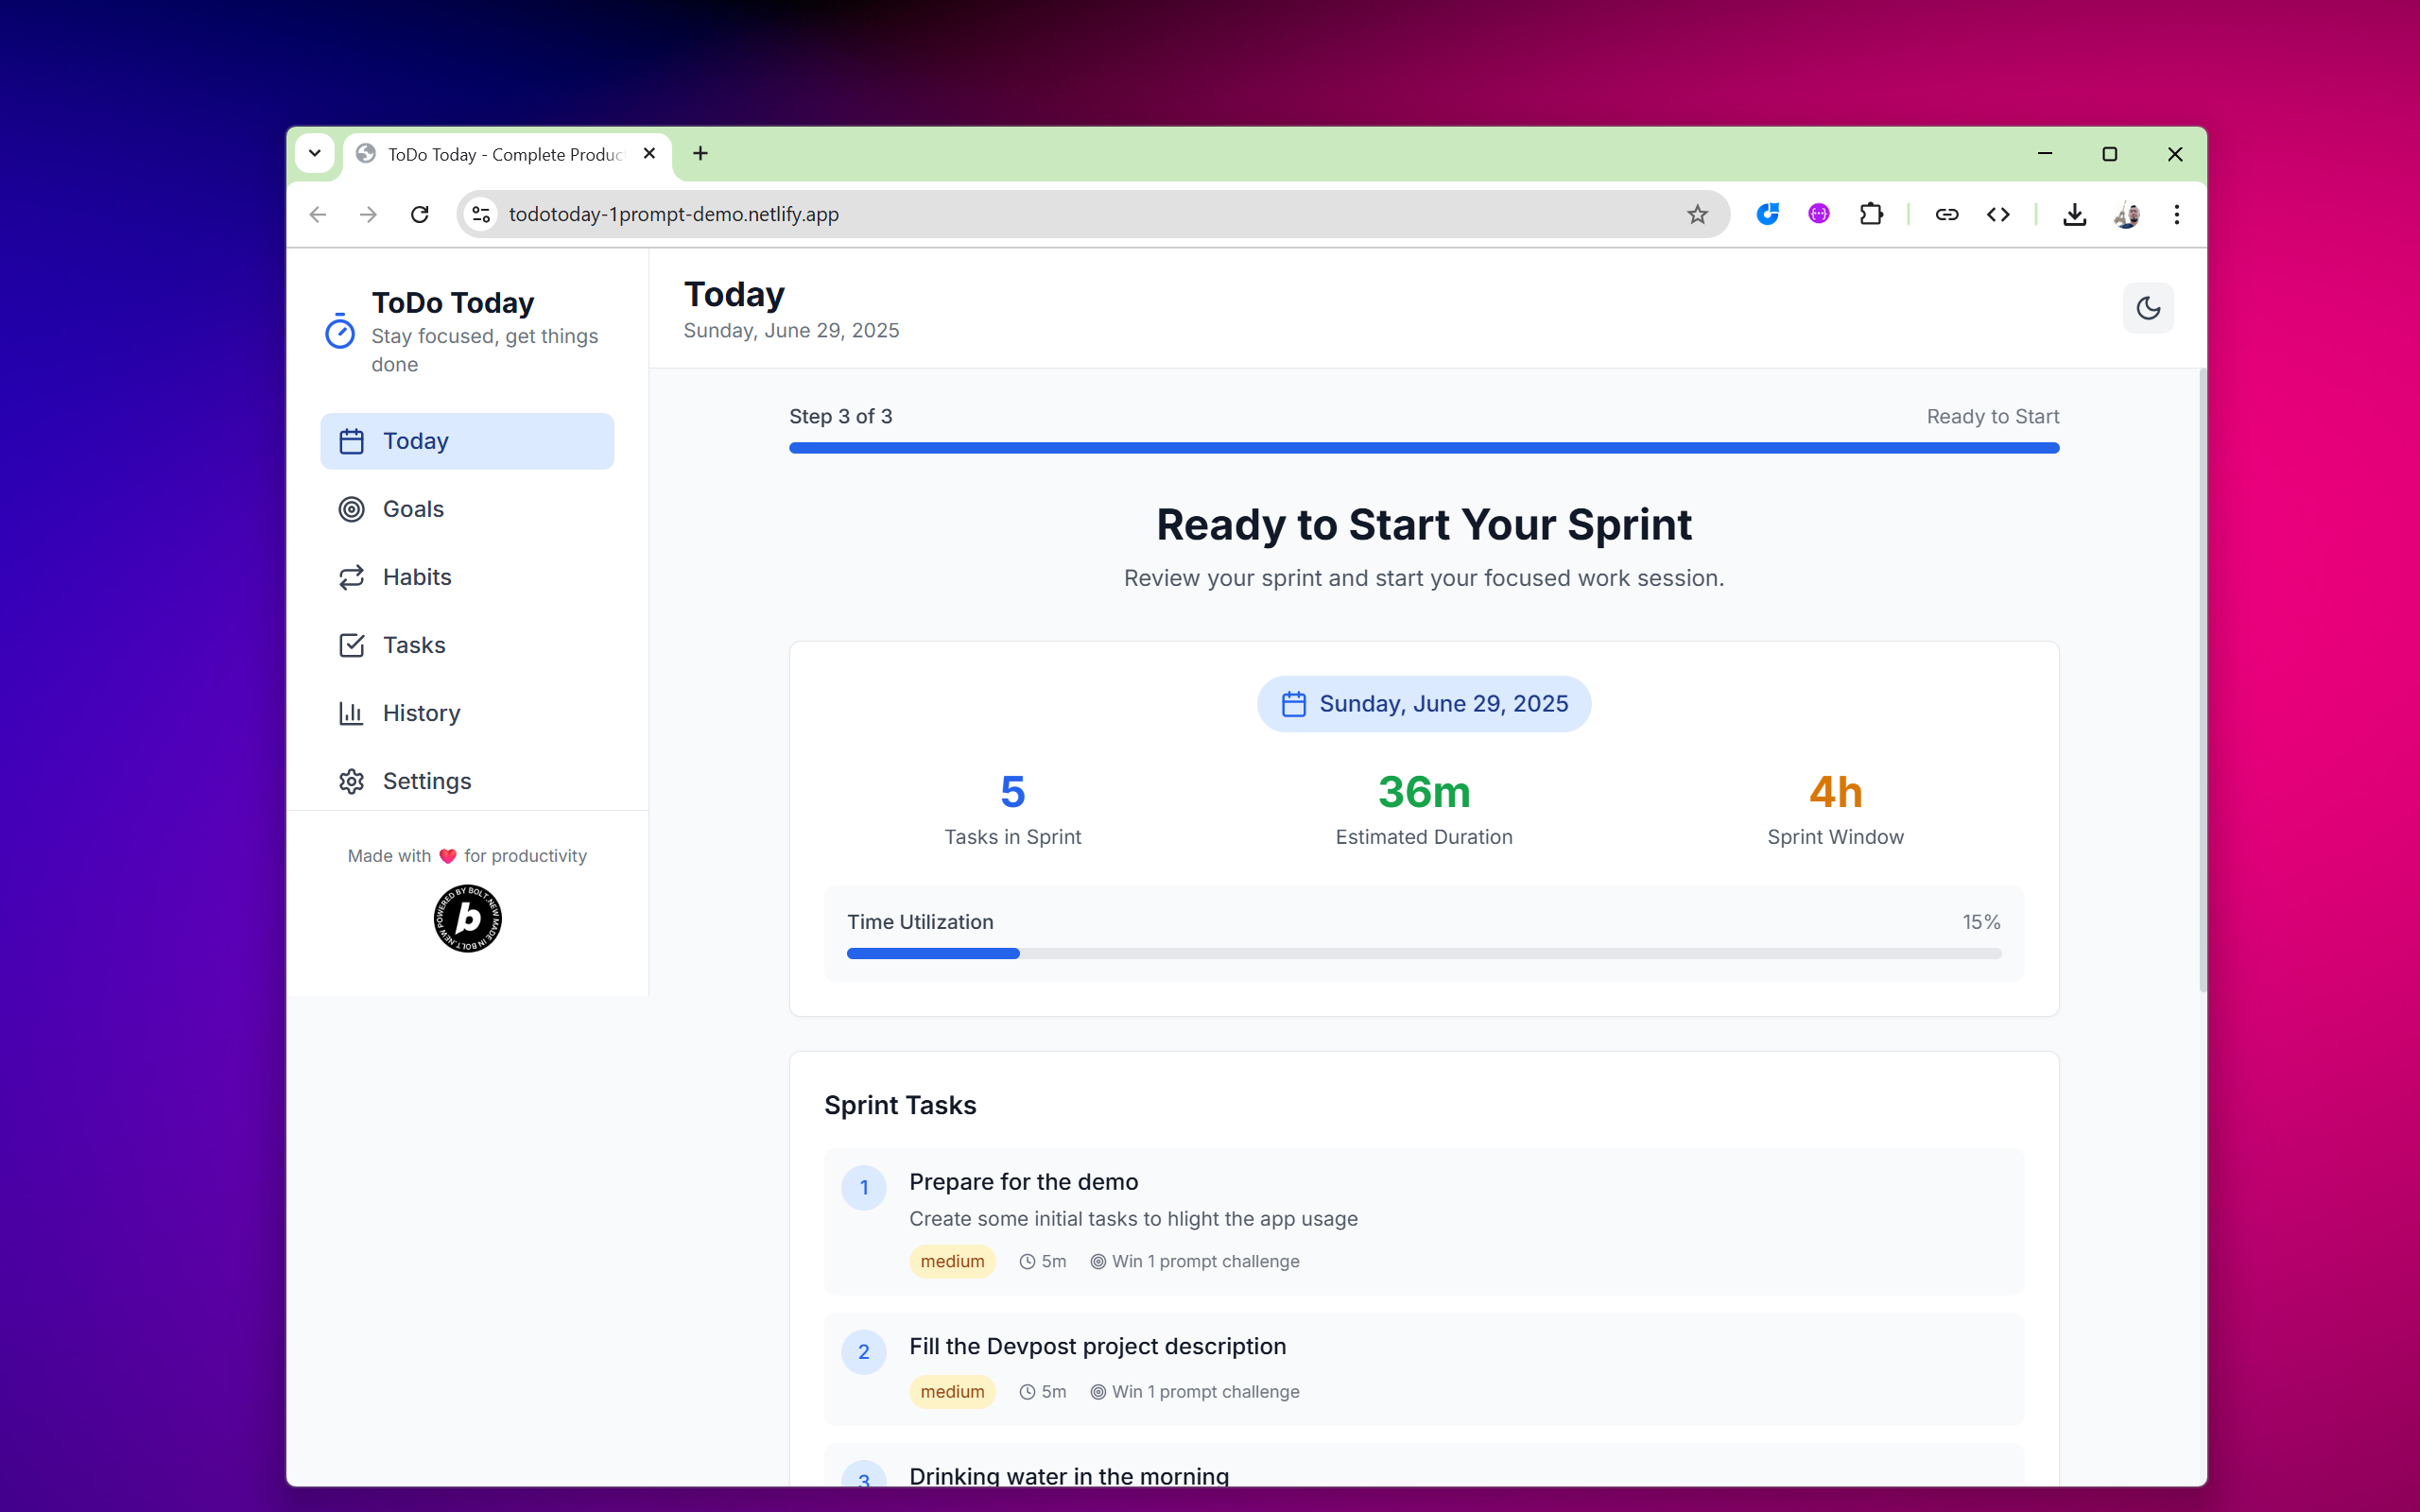The width and height of the screenshot is (2420, 1512).
Task: Toggle dark mode moon icon
Action: tap(2147, 308)
